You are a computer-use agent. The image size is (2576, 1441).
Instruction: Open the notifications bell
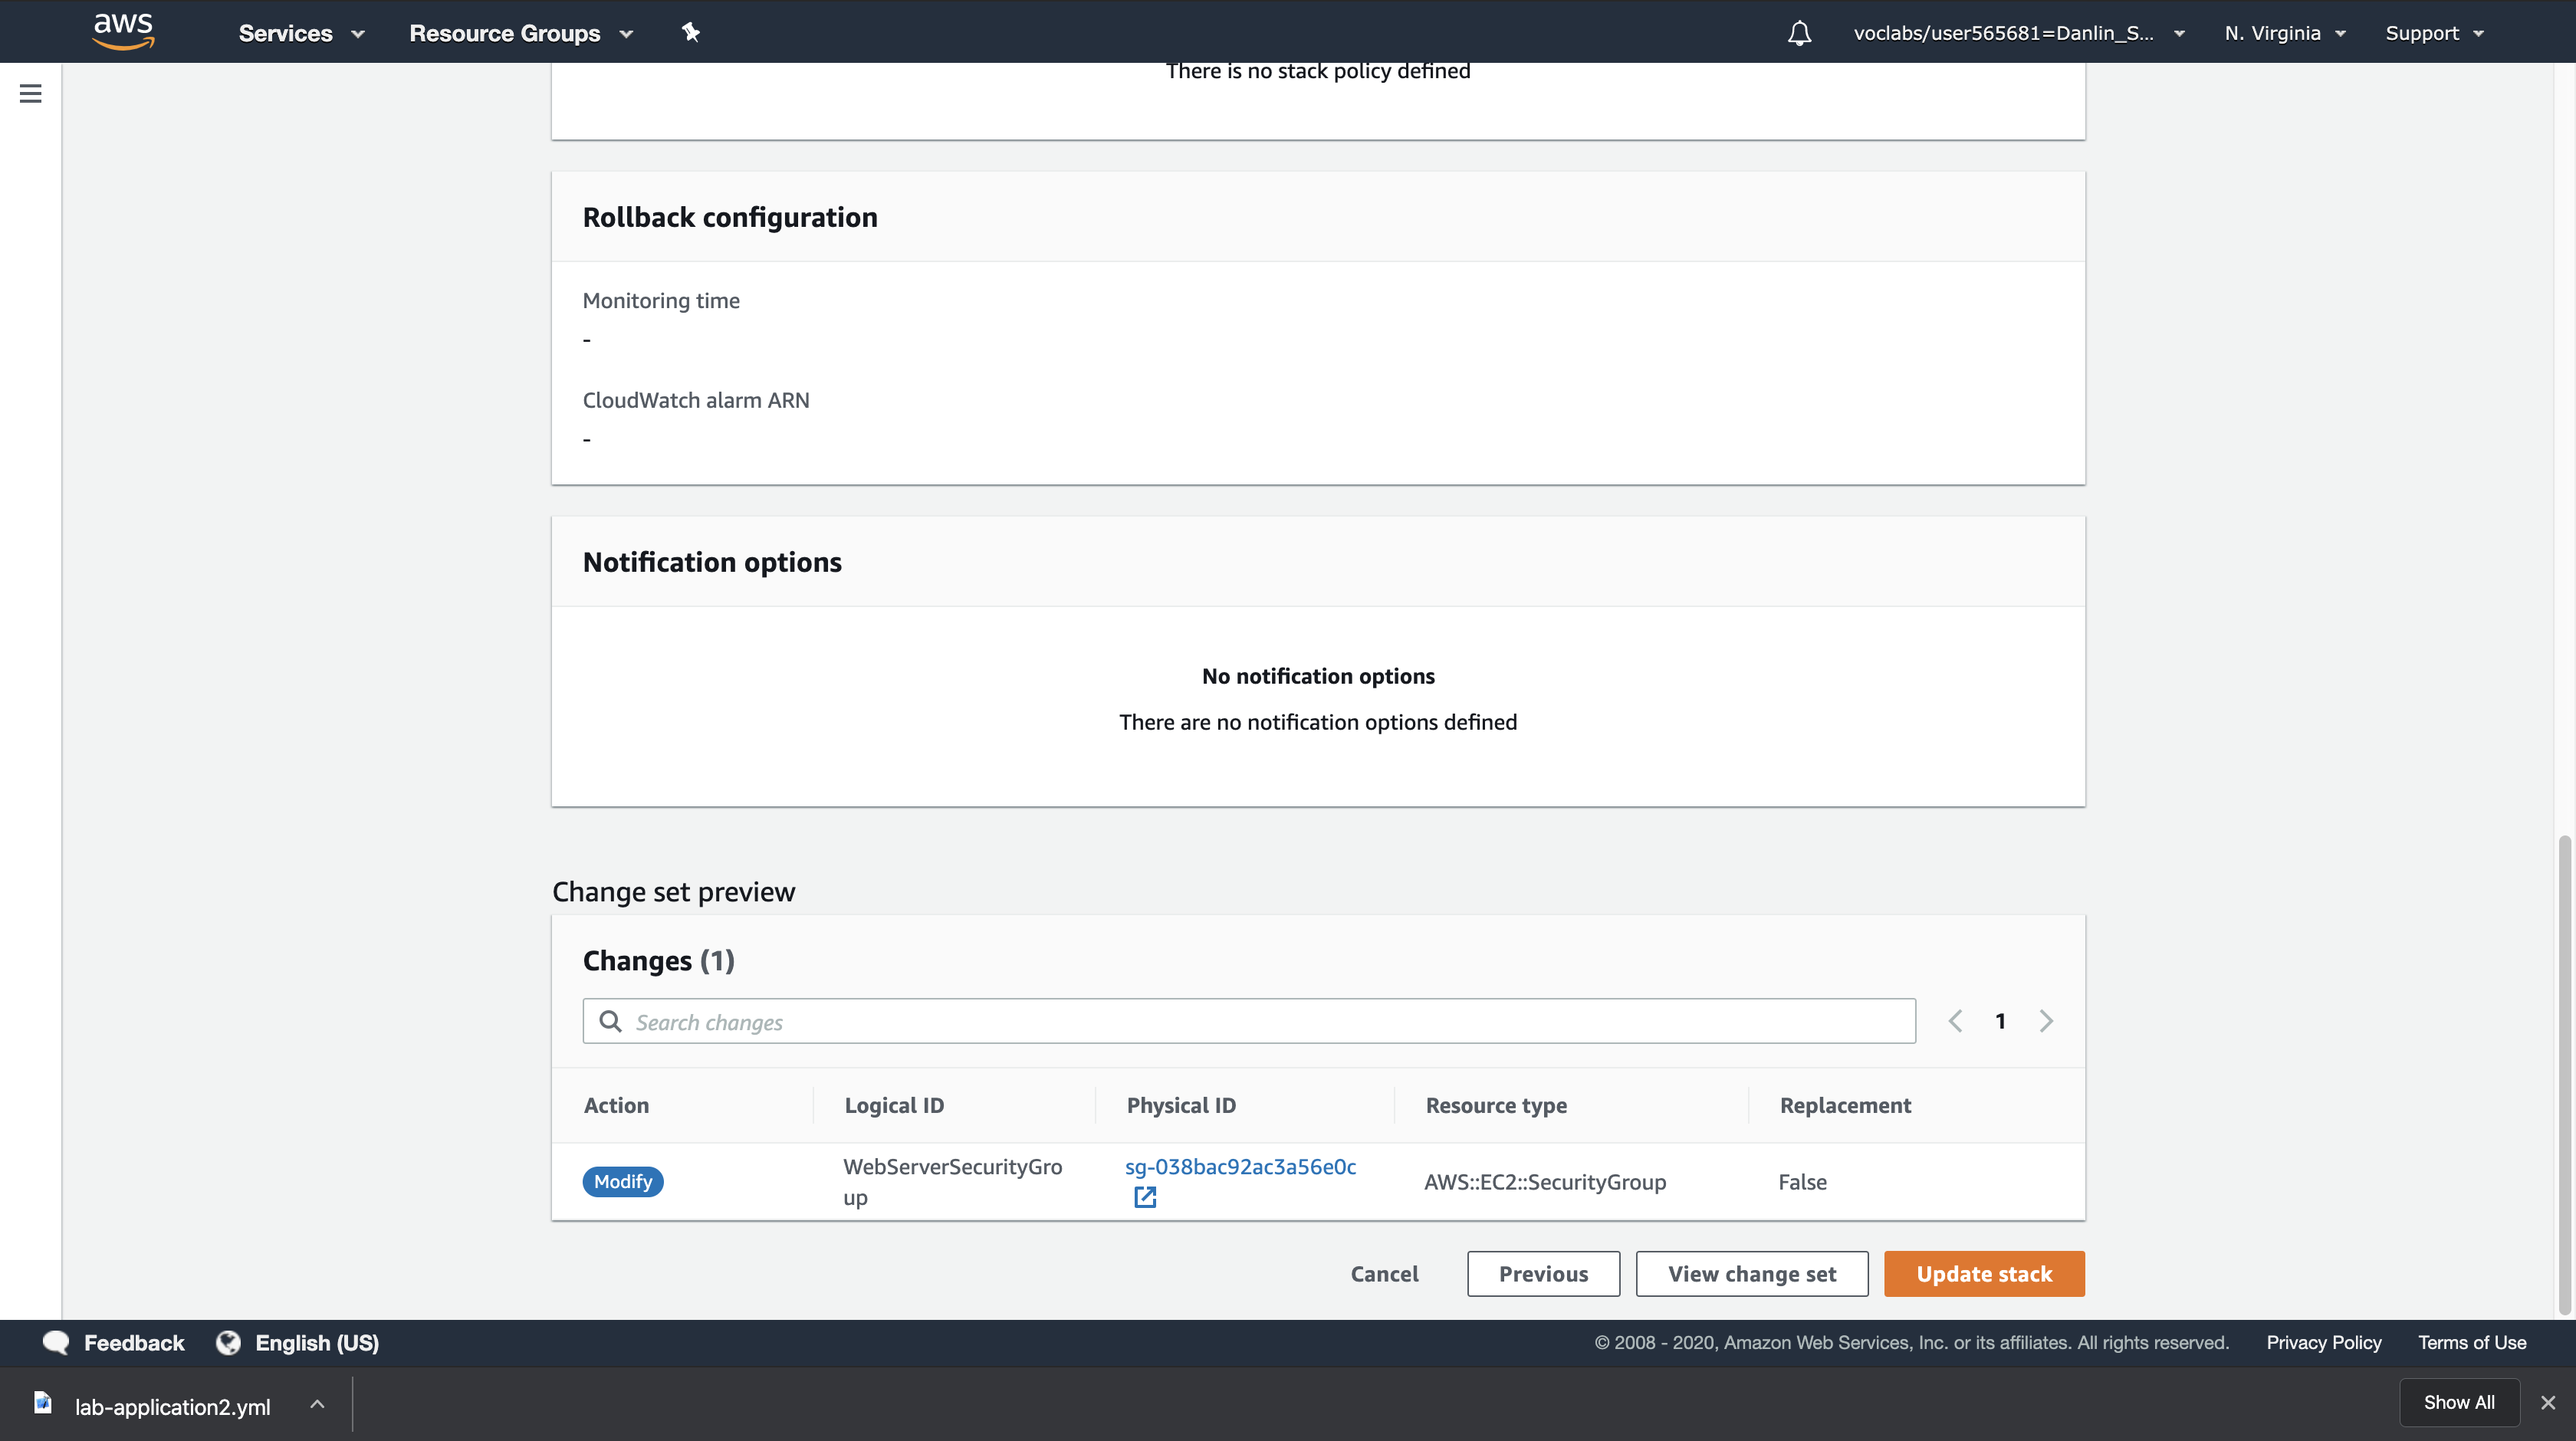coord(1799,33)
